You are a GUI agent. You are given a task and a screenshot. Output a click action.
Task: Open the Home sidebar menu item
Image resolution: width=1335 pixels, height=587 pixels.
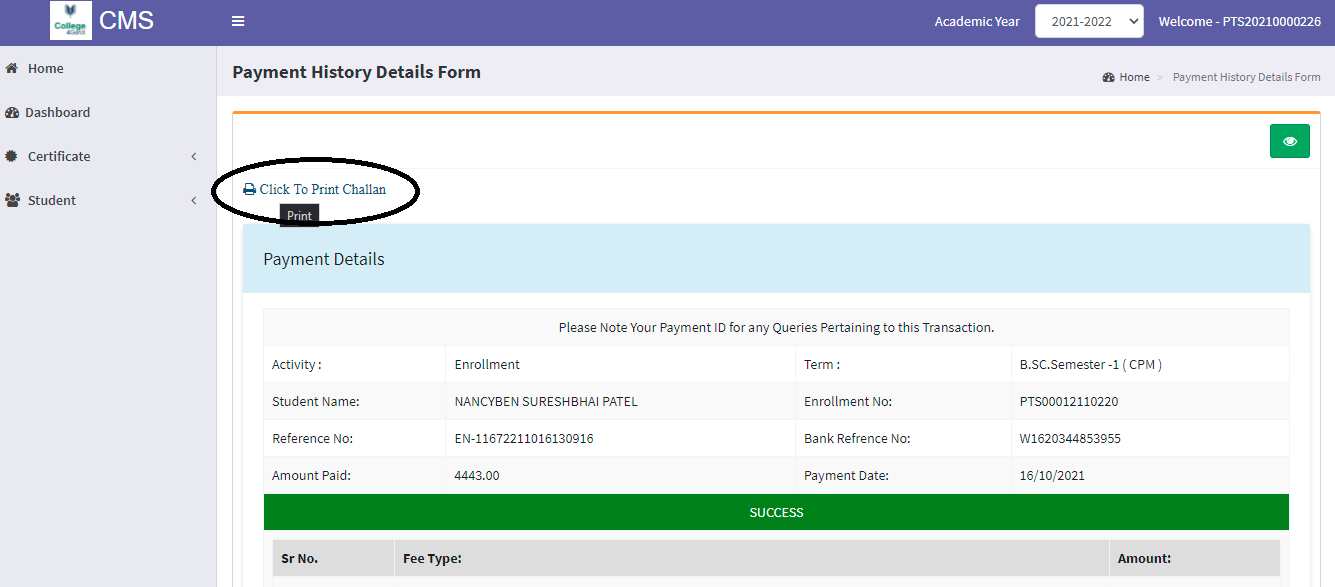click(46, 69)
